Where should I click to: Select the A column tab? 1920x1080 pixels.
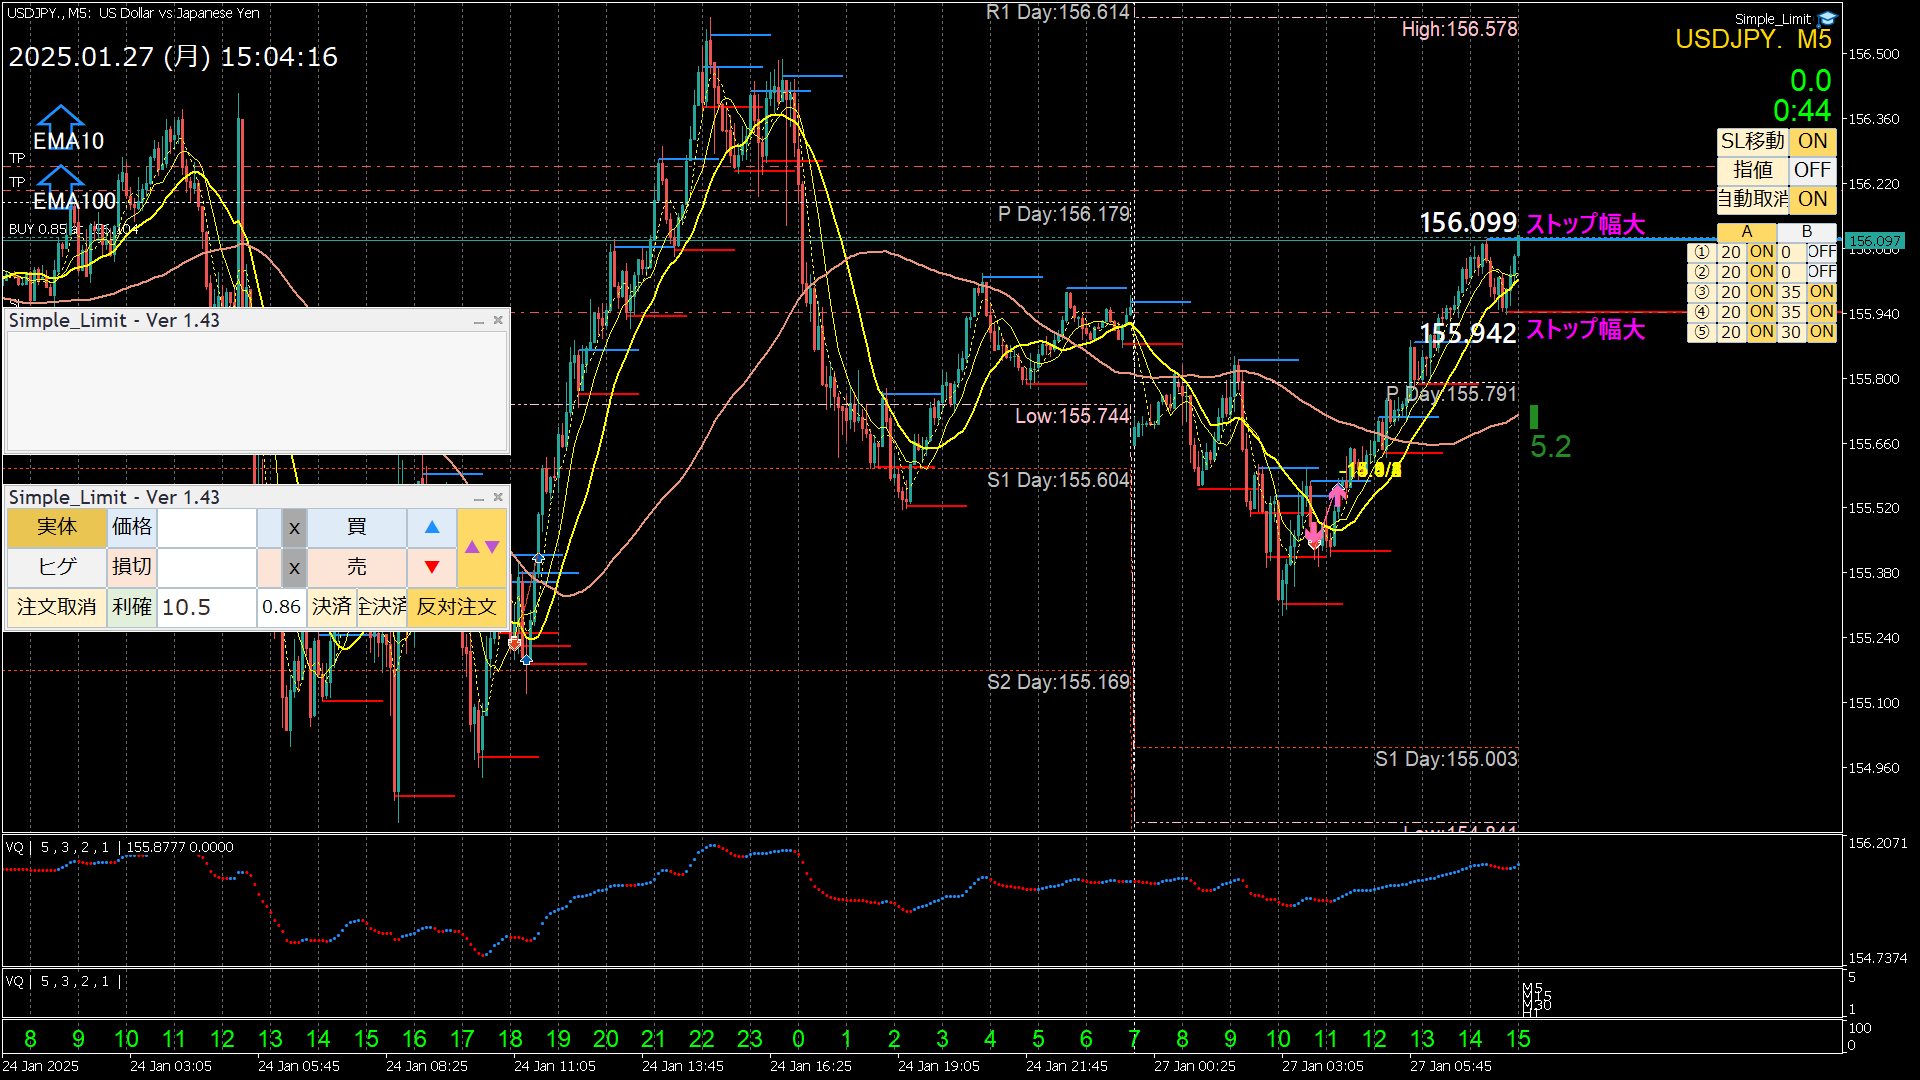(1746, 232)
